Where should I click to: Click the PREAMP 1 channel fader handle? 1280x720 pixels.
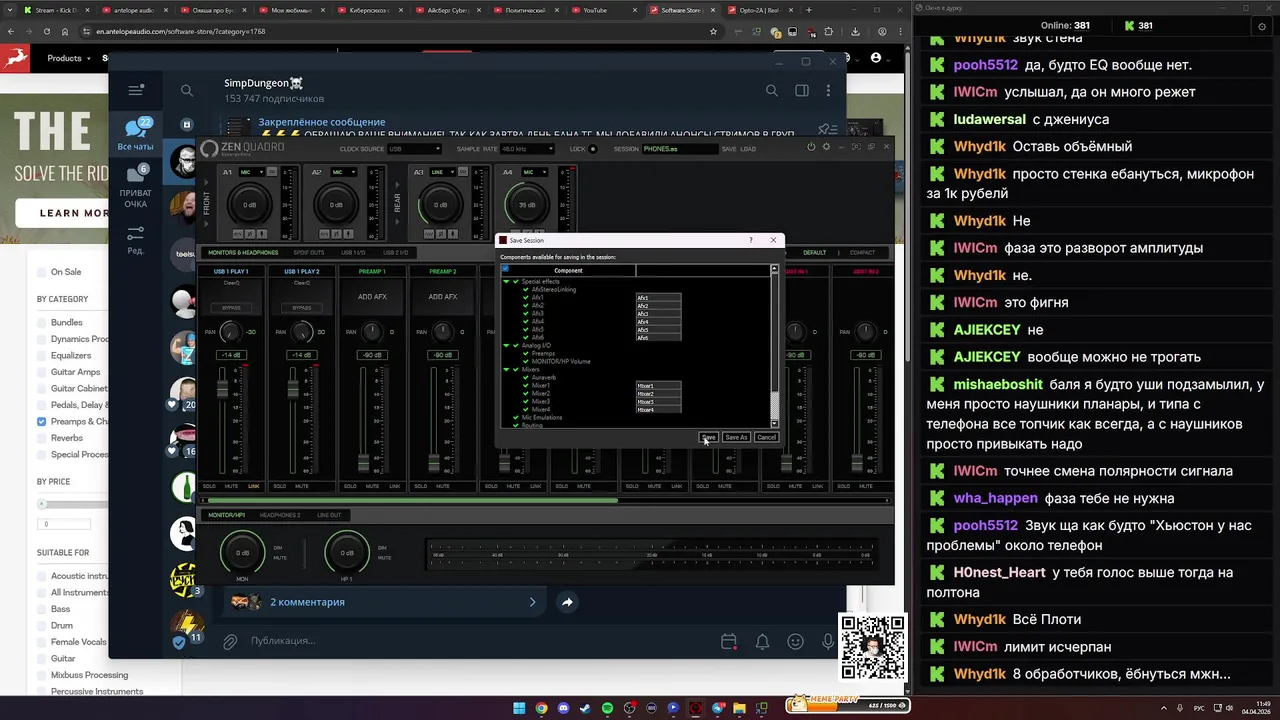(363, 463)
